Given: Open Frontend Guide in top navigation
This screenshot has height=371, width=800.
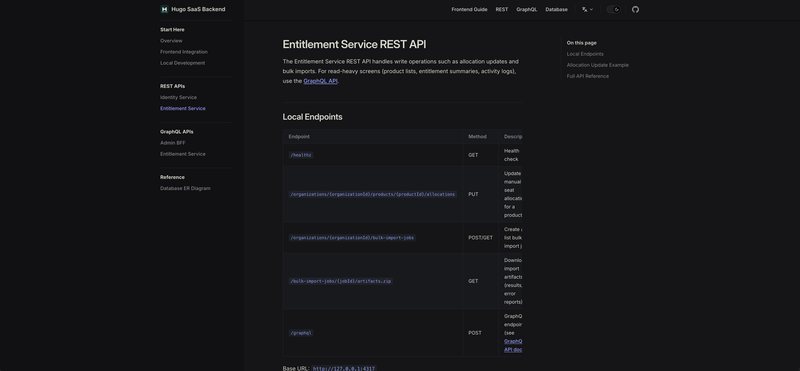Looking at the screenshot, I should (469, 9).
